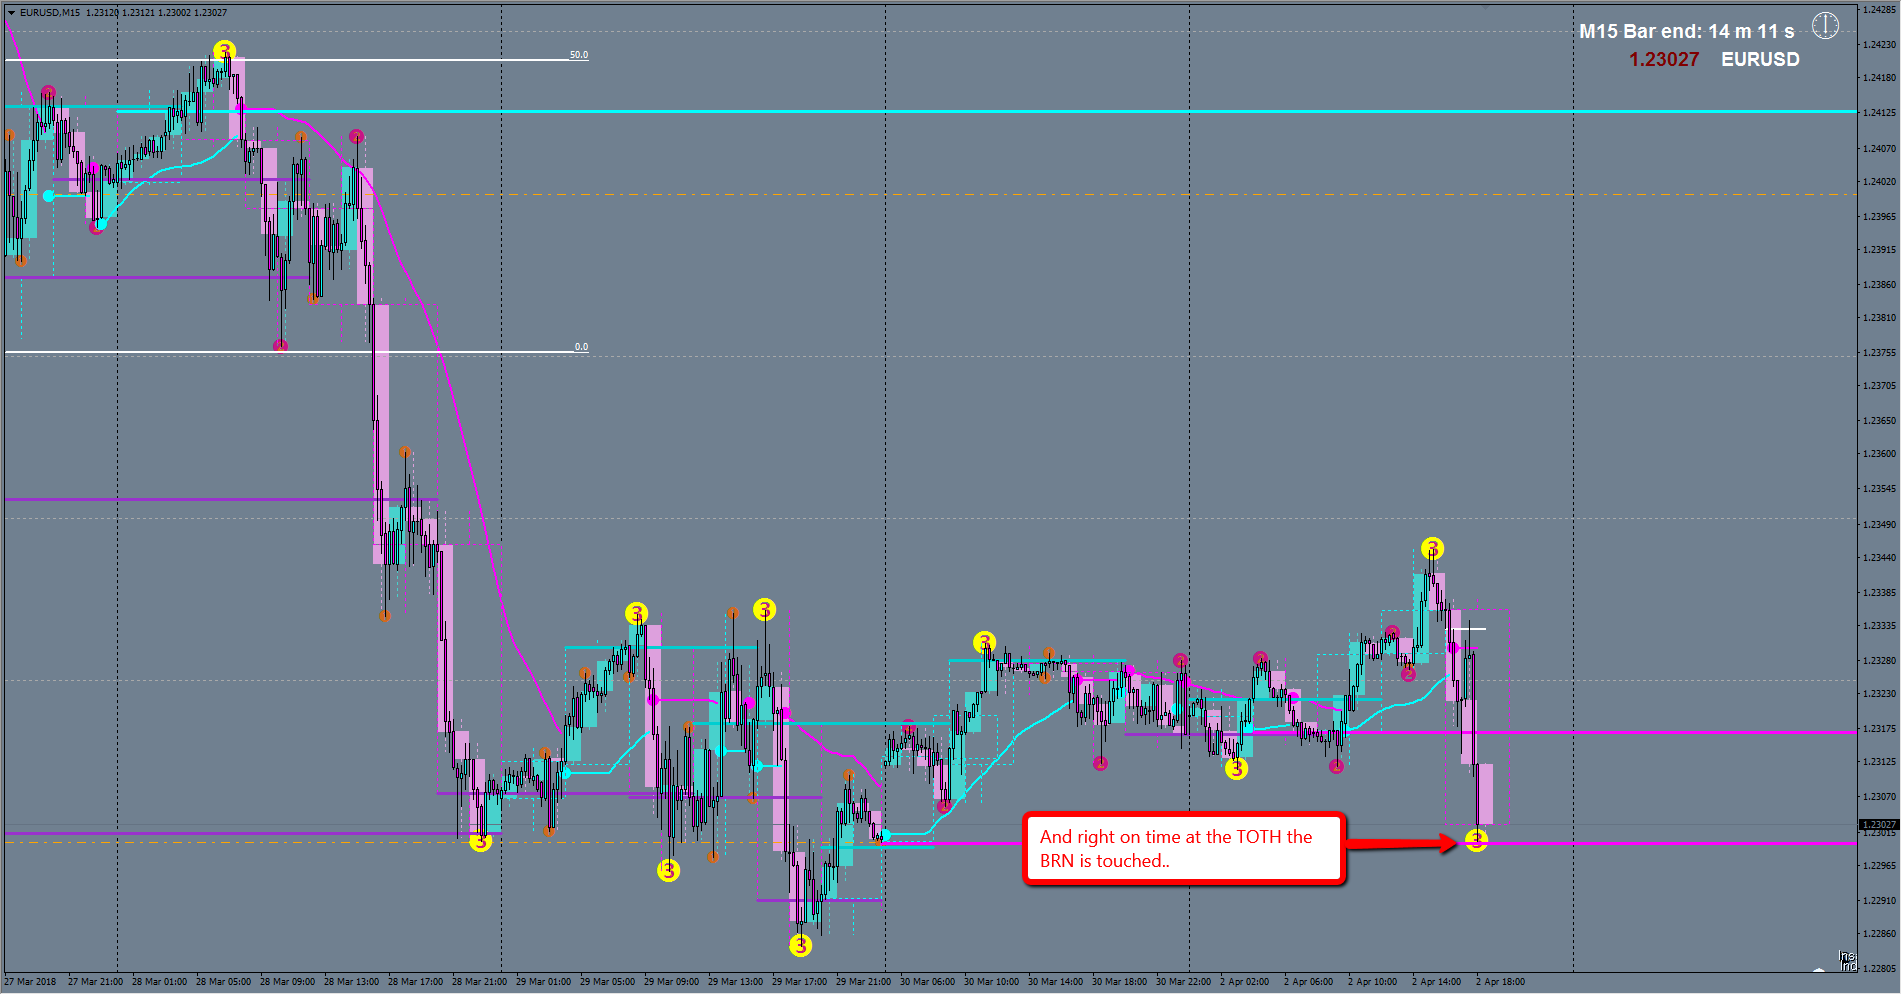Viewport: 1902px width, 995px height.
Task: Click the 1.24070 price axis label
Action: [x=1880, y=149]
